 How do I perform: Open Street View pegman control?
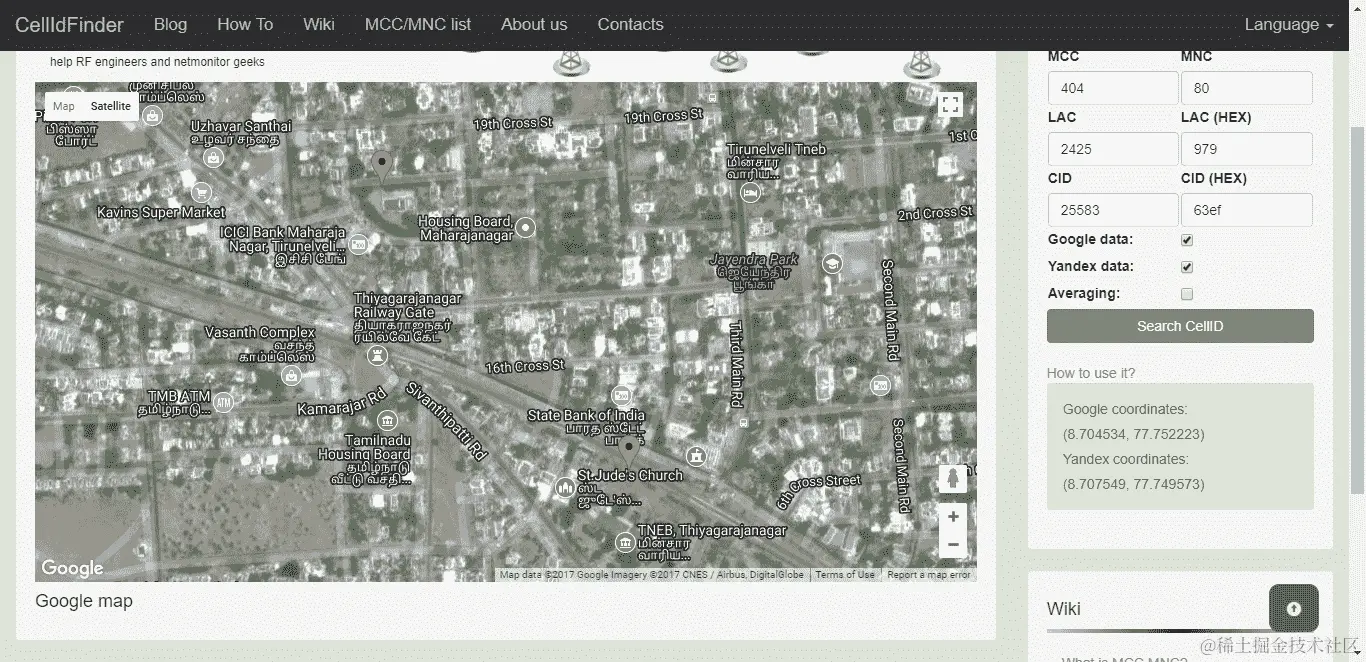click(953, 479)
